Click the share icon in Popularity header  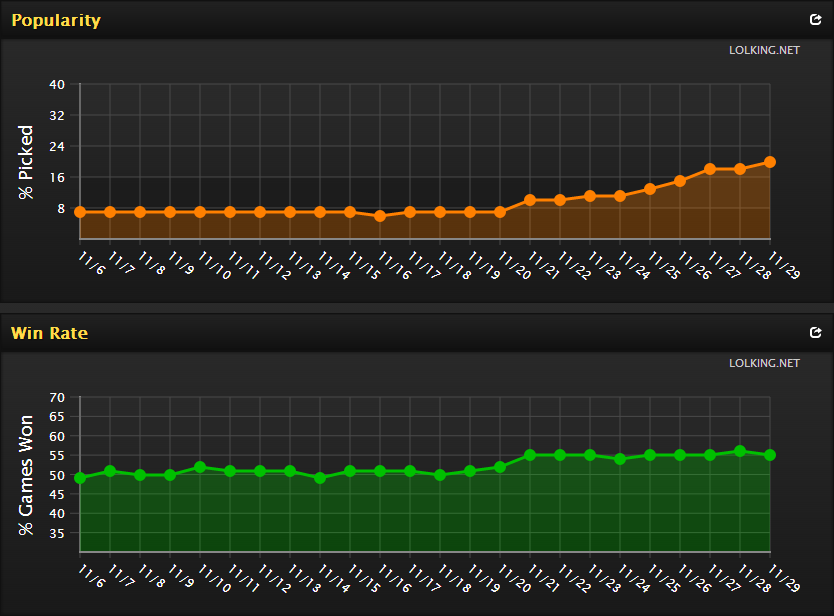tap(815, 20)
